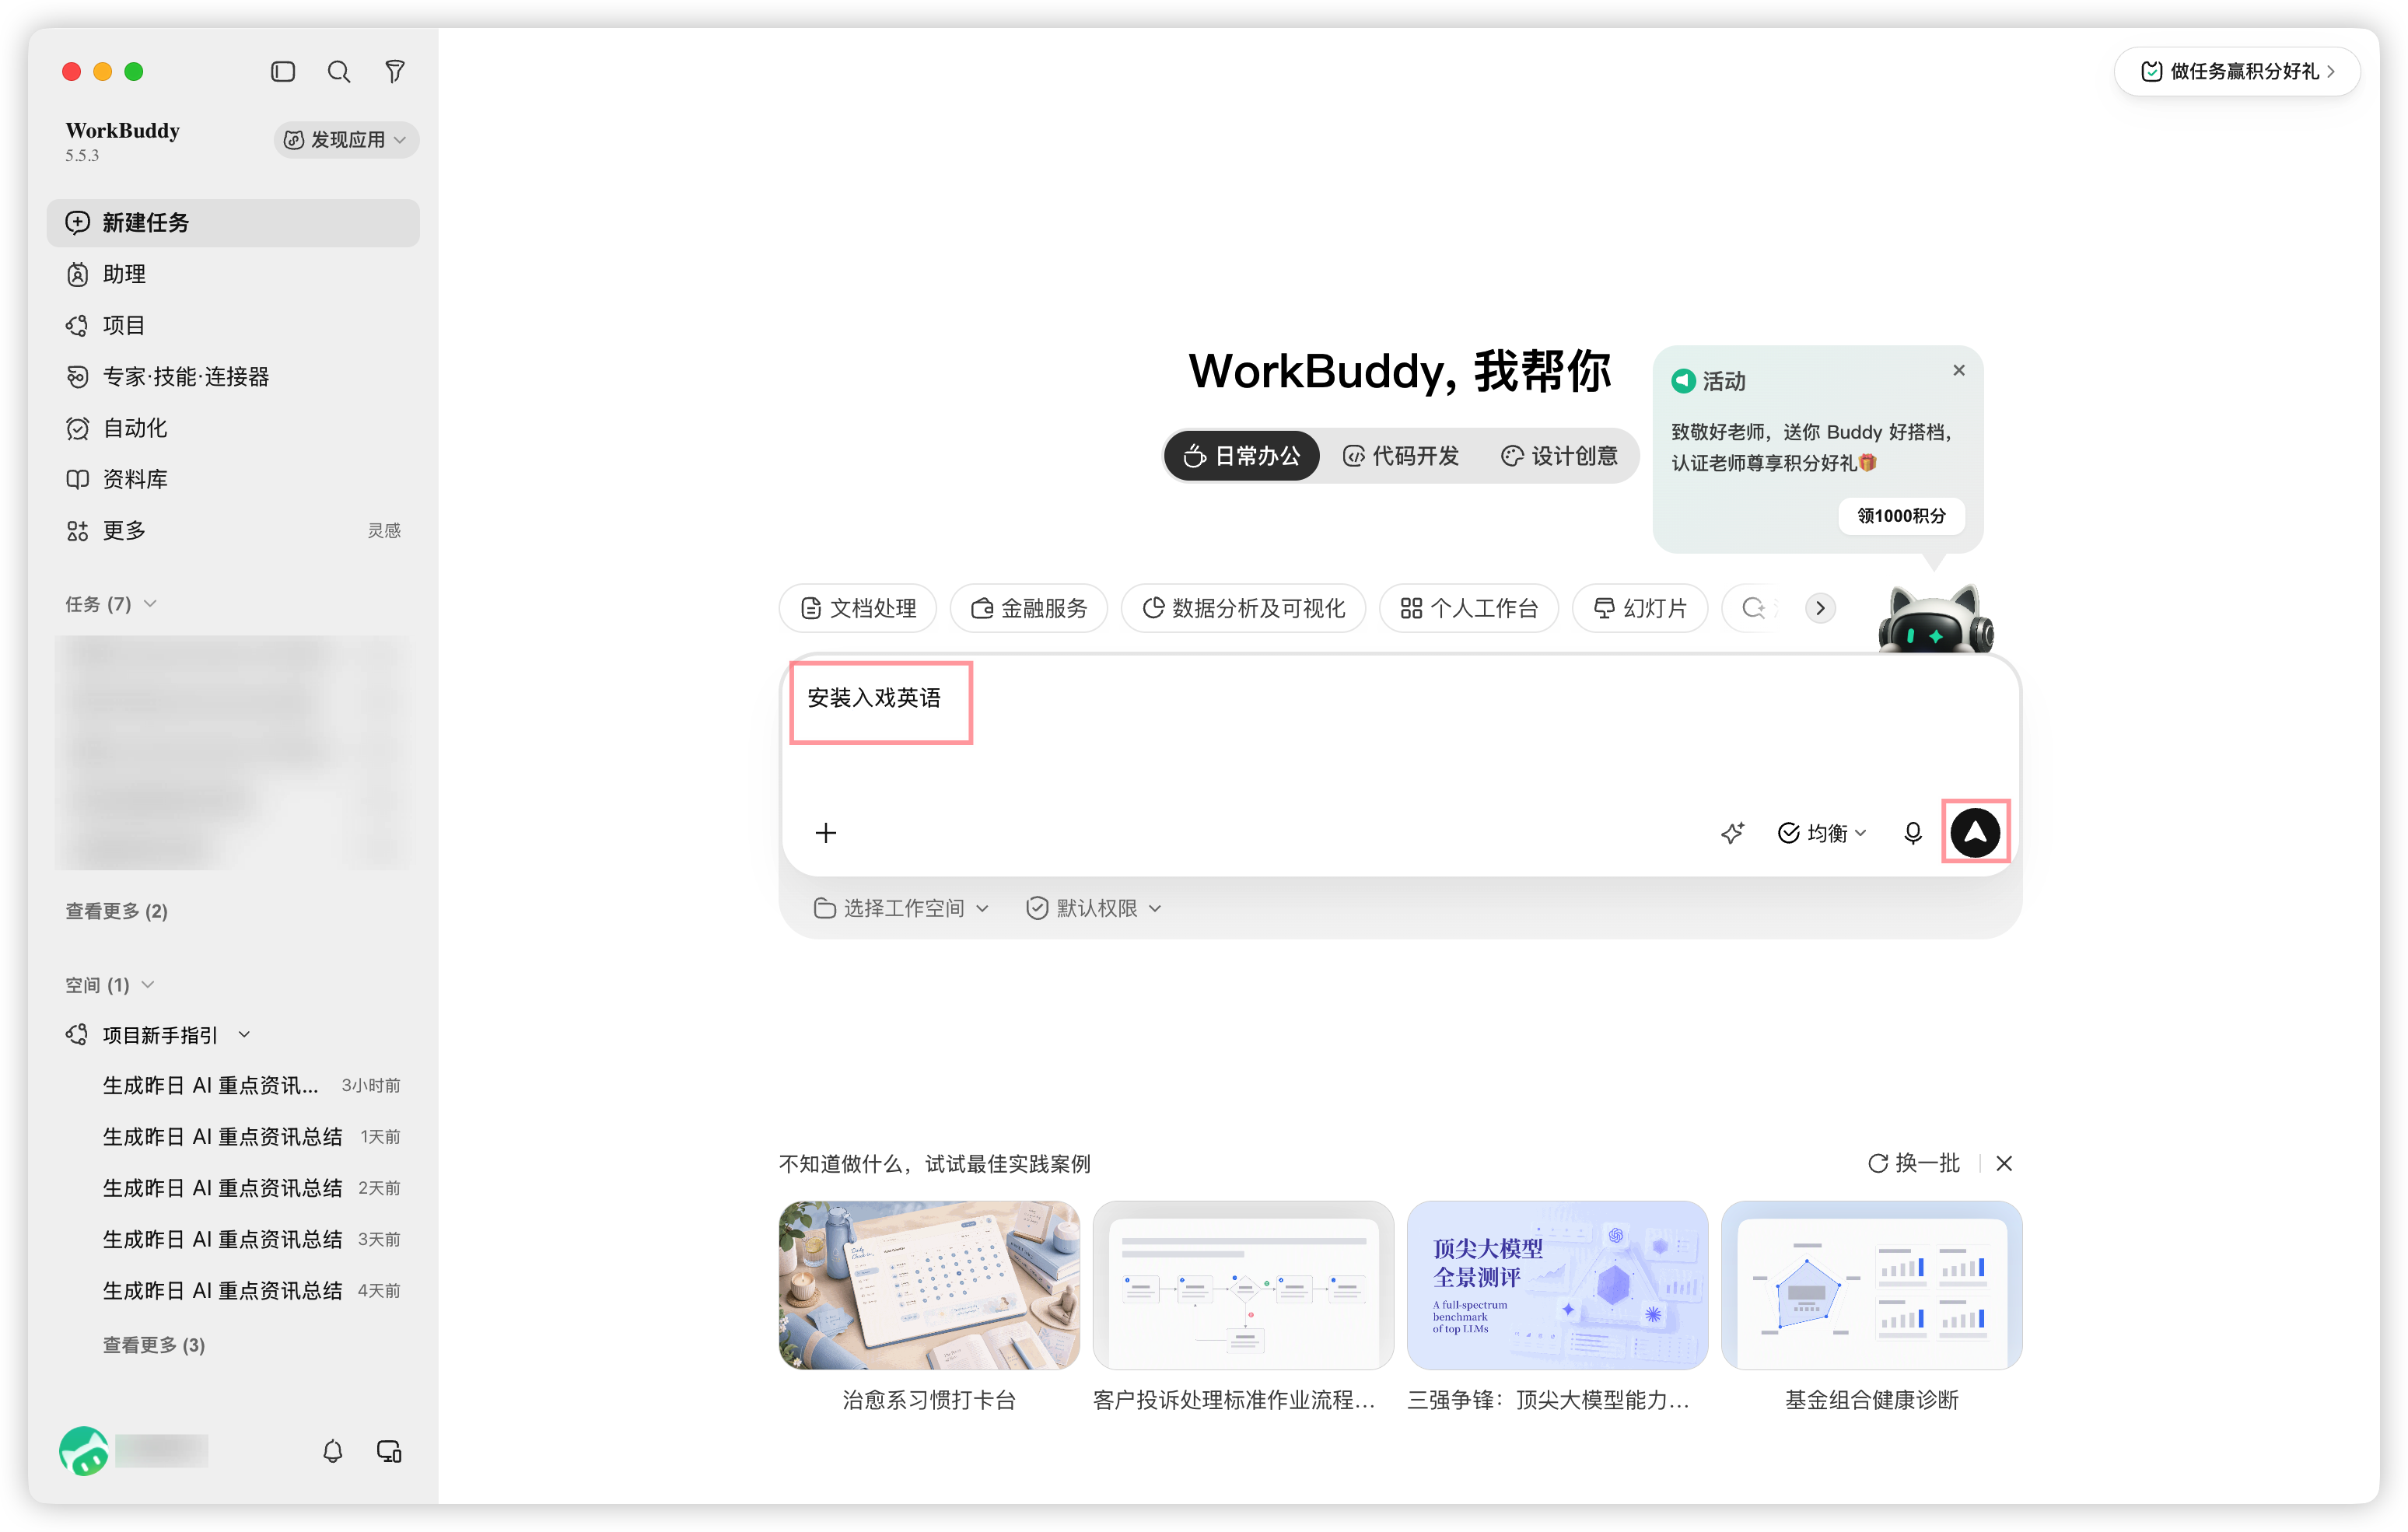
Task: Click 查看更多 (3) under 项目新手指引
Action: tap(154, 1345)
